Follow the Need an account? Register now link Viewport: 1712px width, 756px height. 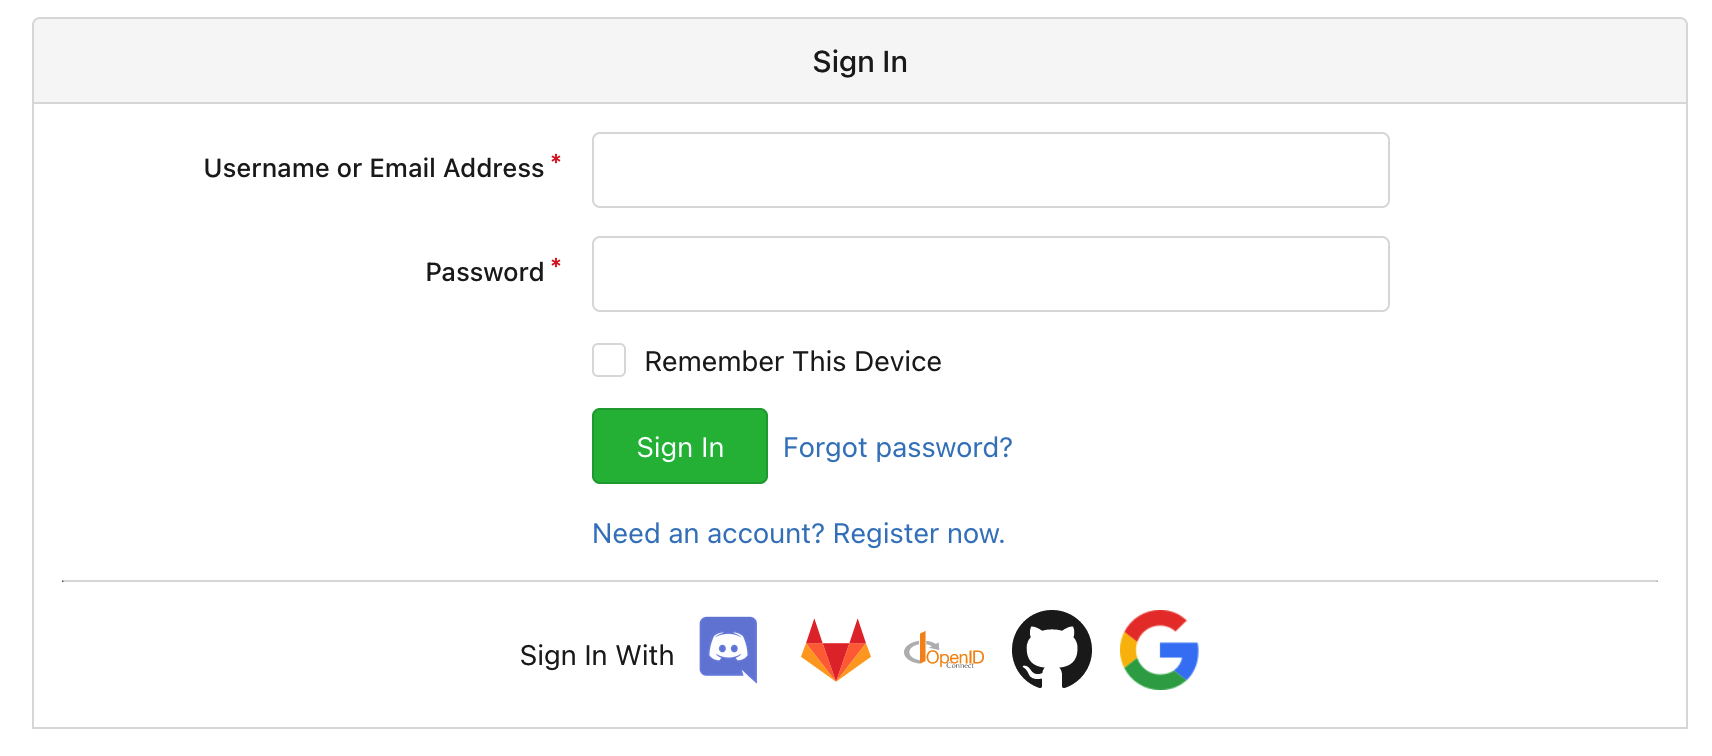(798, 533)
